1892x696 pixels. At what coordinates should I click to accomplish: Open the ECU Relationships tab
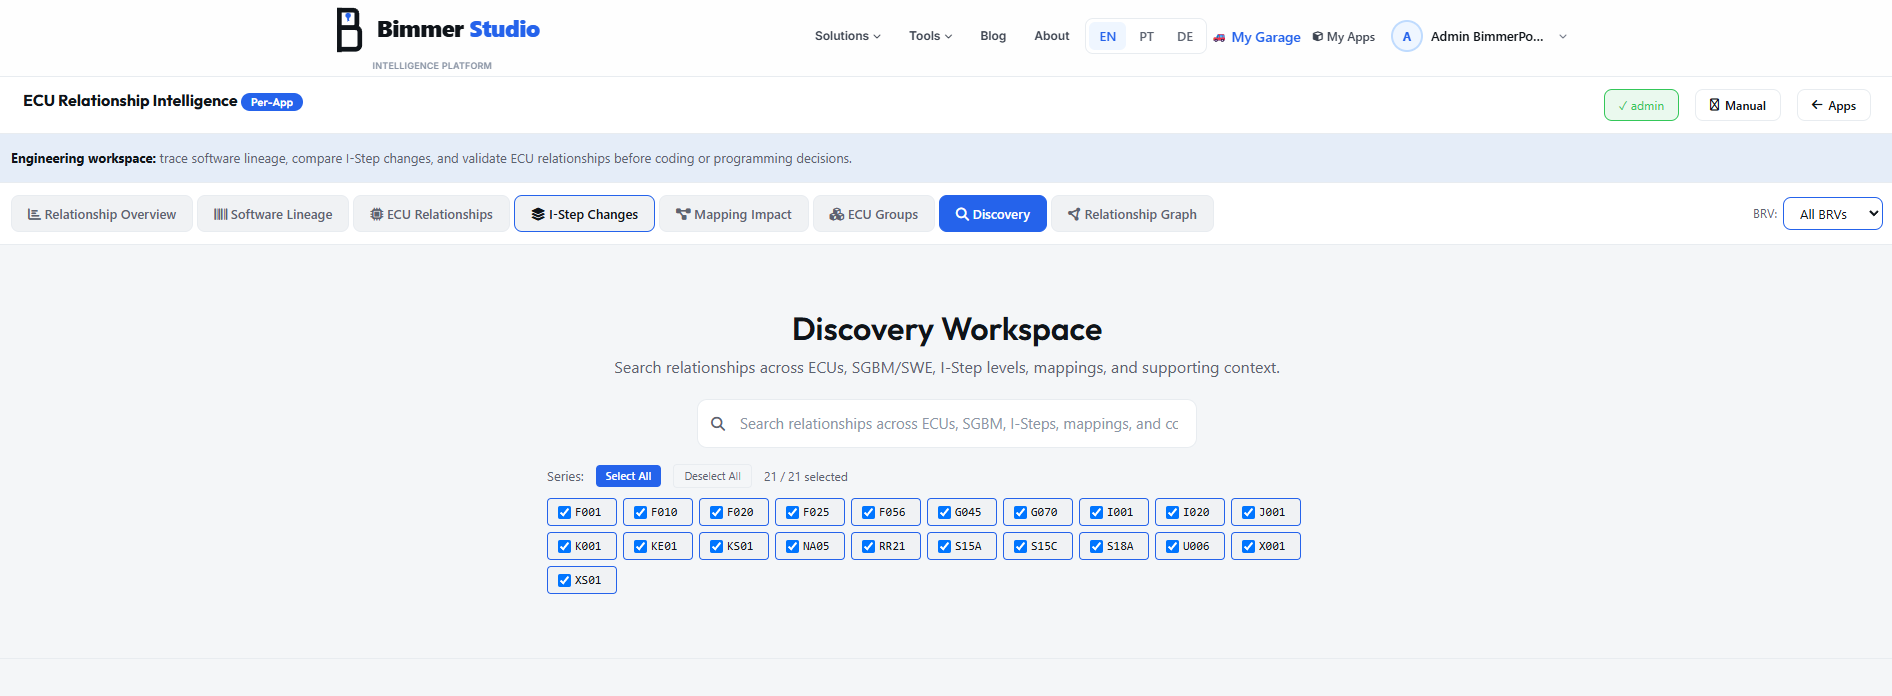click(431, 214)
